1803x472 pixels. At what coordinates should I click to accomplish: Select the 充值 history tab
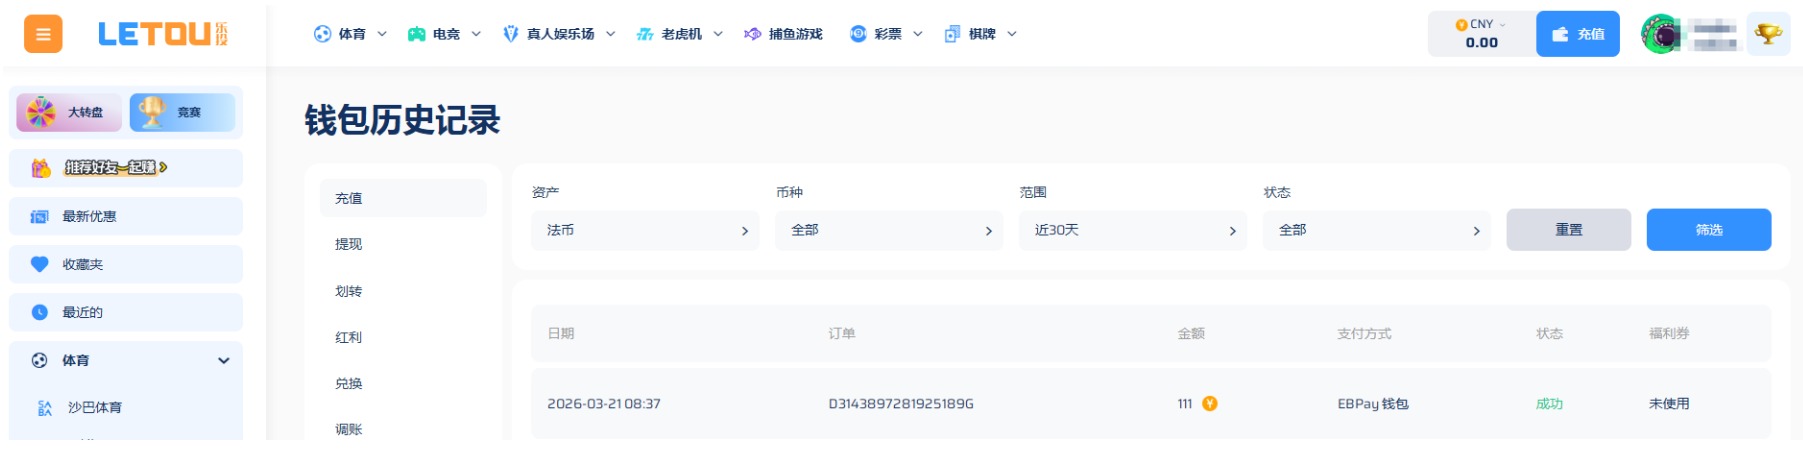coord(403,198)
